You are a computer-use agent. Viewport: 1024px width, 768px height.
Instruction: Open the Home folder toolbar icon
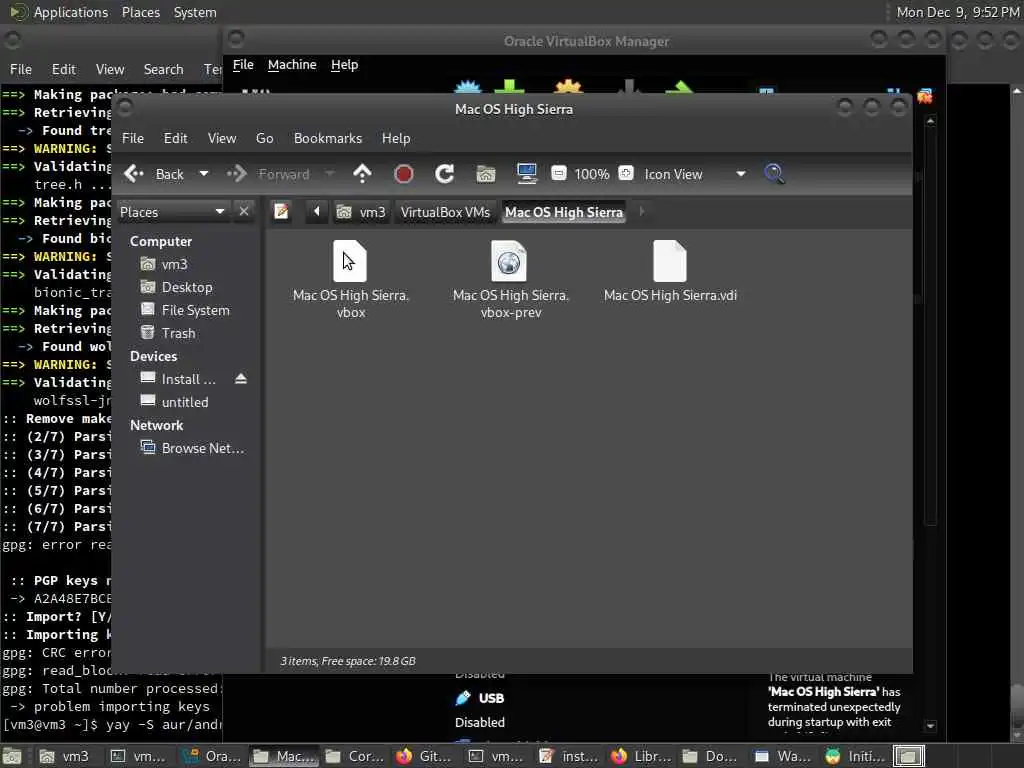[486, 174]
